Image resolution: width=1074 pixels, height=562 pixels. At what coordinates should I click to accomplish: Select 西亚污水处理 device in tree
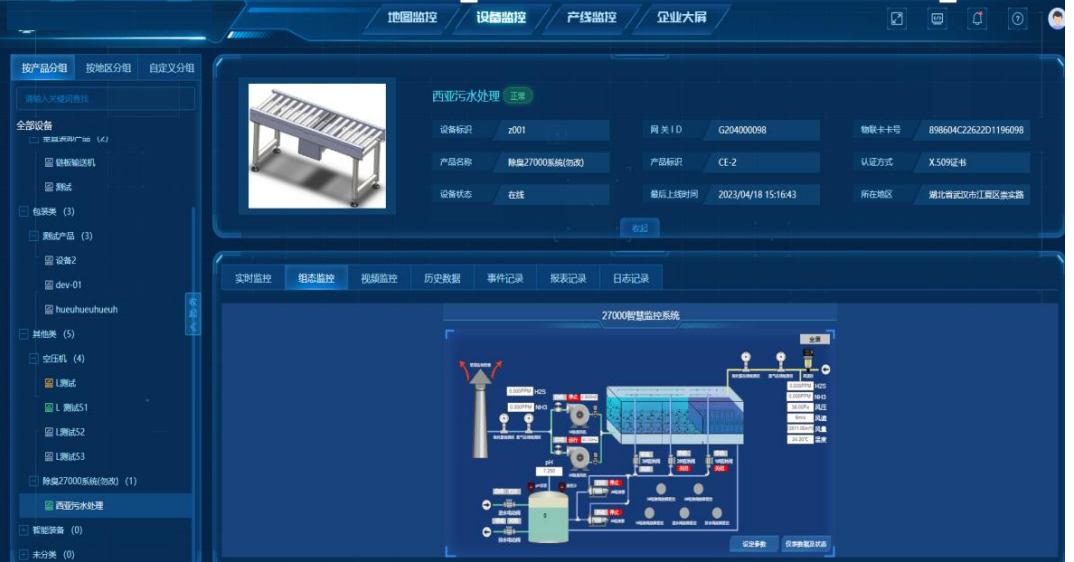[x=79, y=506]
